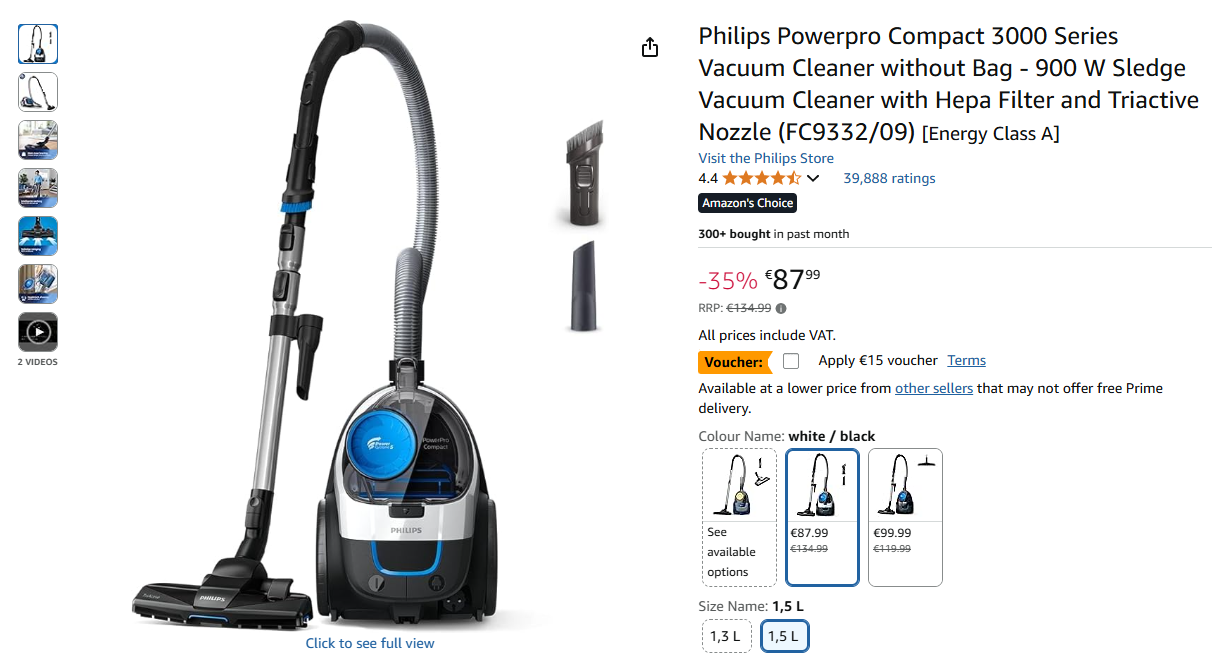This screenshot has width=1212, height=664.
Task: View the third gallery thumbnail
Action: click(38, 140)
